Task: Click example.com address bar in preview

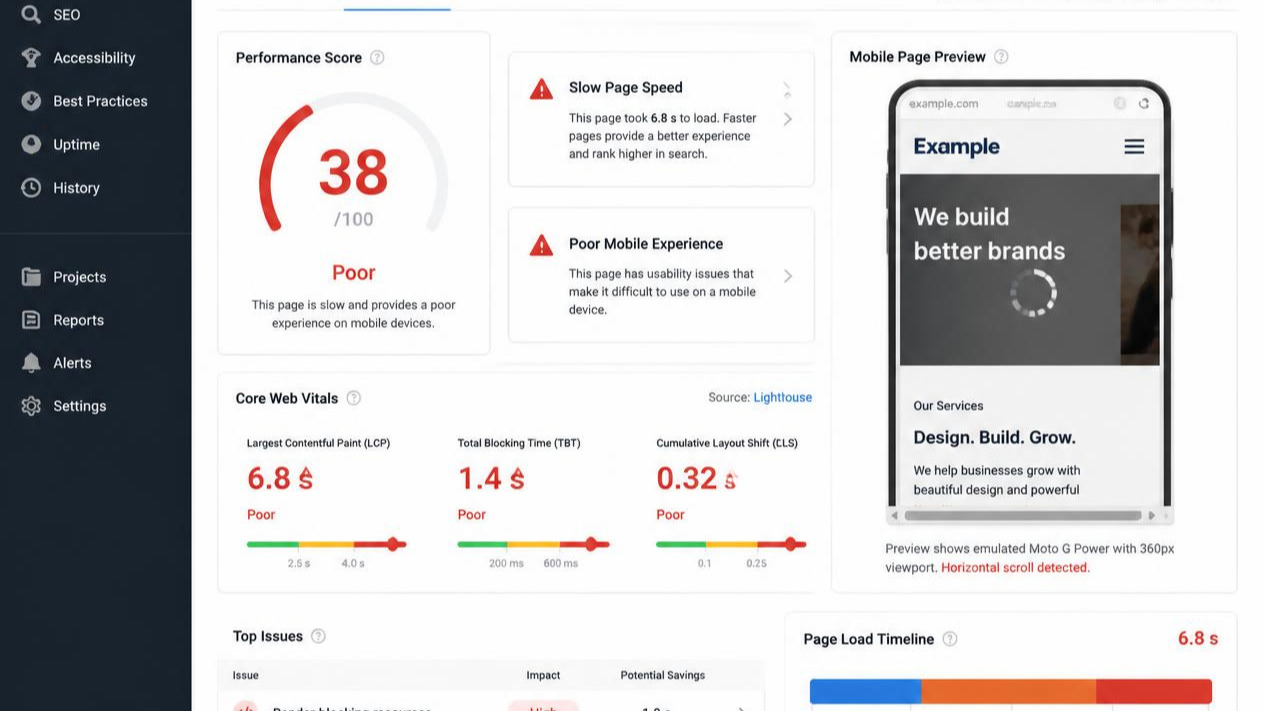Action: click(943, 103)
